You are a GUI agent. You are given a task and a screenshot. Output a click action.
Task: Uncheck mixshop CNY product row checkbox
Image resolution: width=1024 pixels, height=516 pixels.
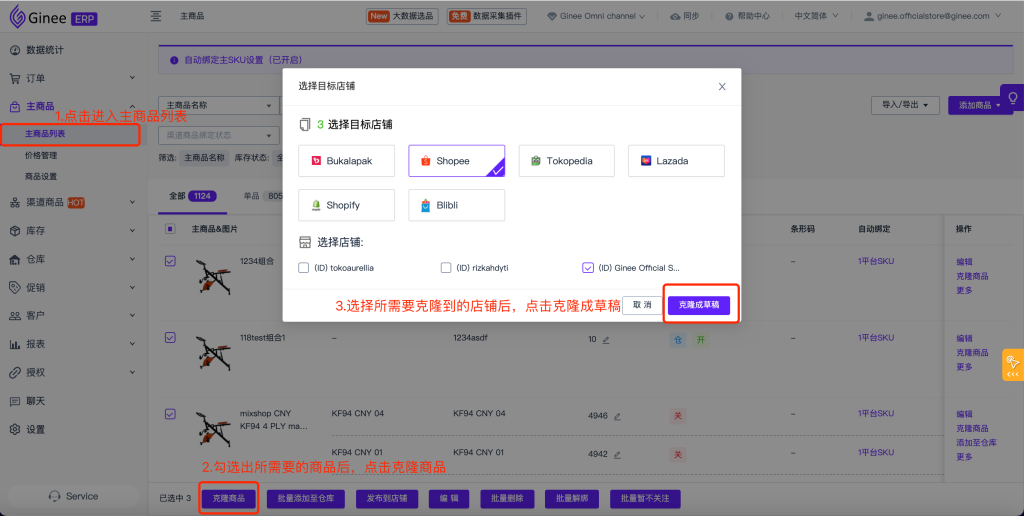(x=170, y=413)
